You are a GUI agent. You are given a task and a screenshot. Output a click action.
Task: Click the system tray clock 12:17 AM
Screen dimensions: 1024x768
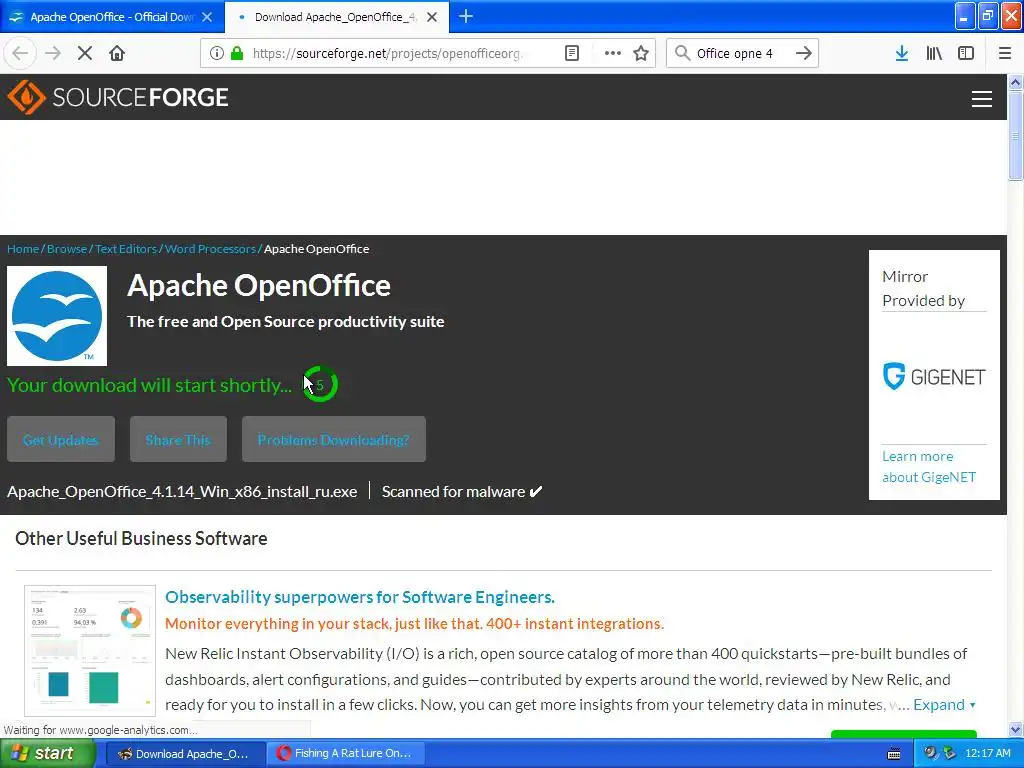[x=987, y=753]
